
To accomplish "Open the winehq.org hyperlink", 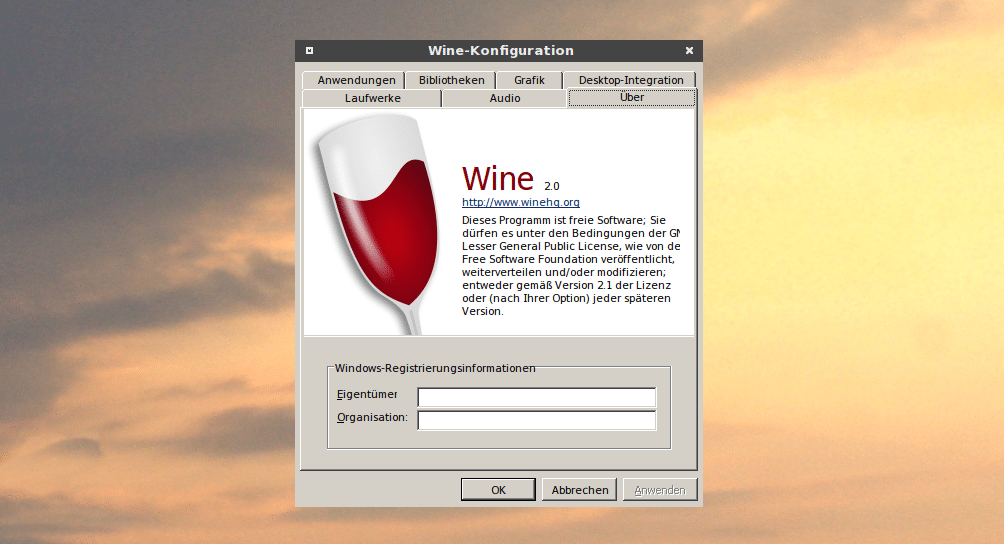I will point(521,202).
